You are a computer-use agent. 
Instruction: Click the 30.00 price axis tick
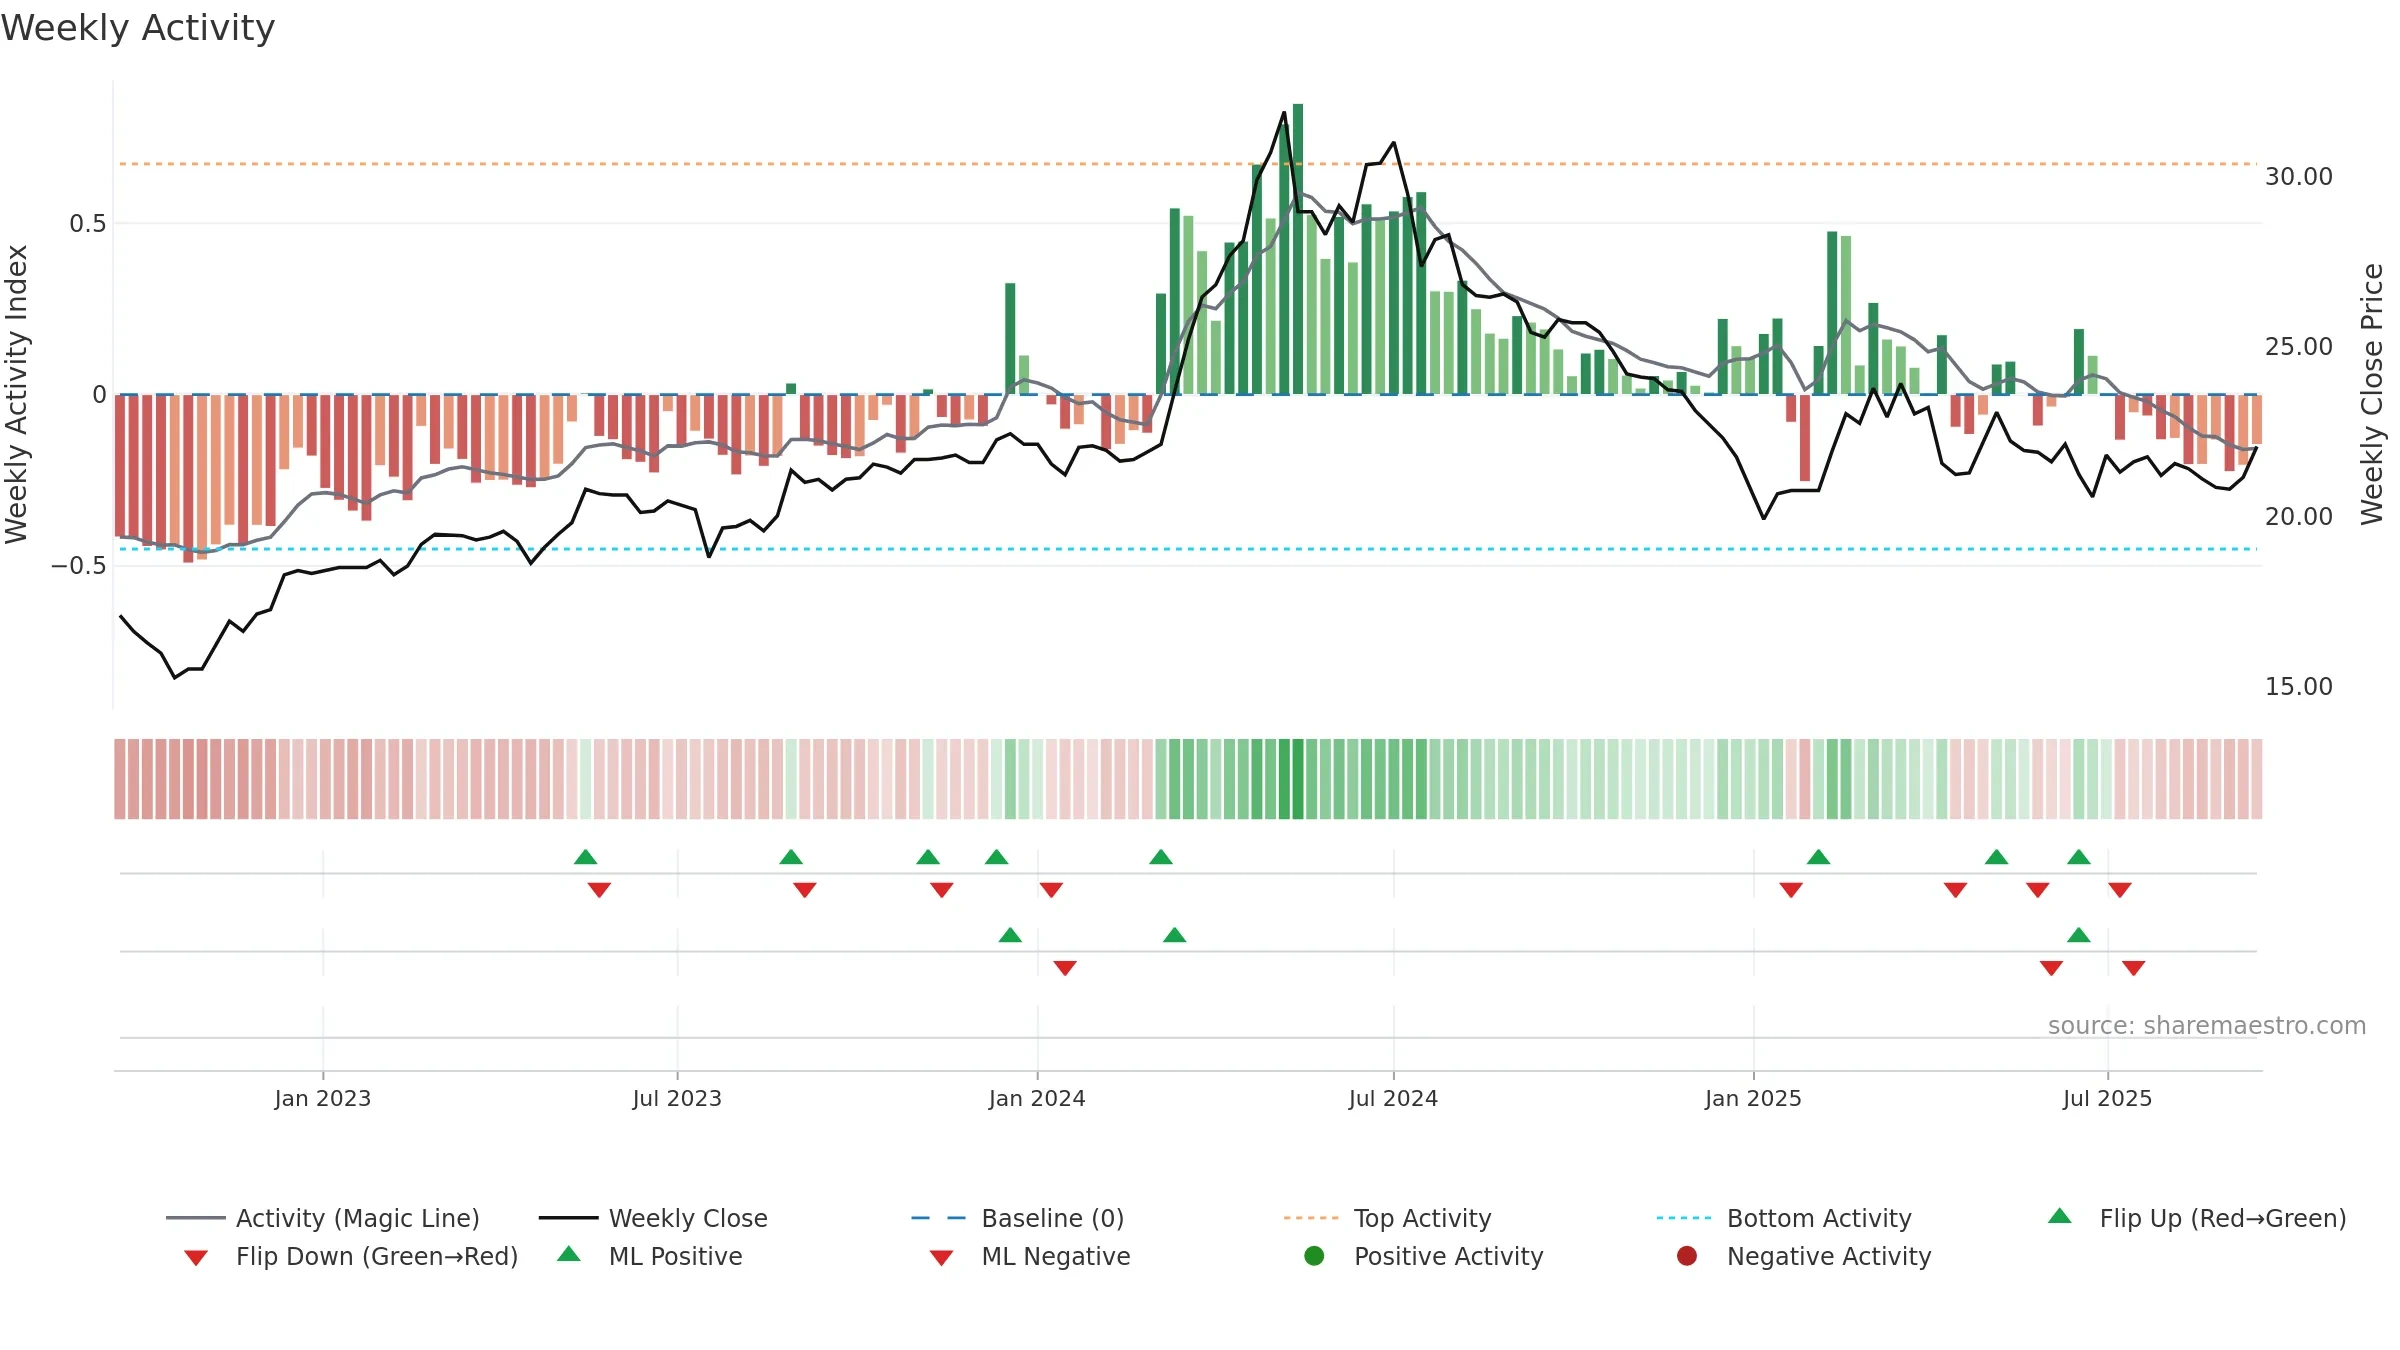coord(2298,176)
